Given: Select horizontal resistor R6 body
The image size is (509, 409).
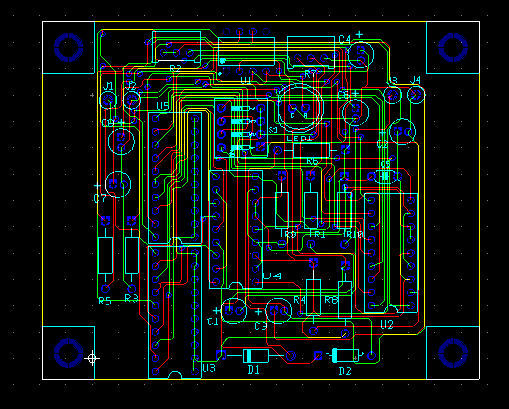Looking at the screenshot, I should [x=311, y=150].
